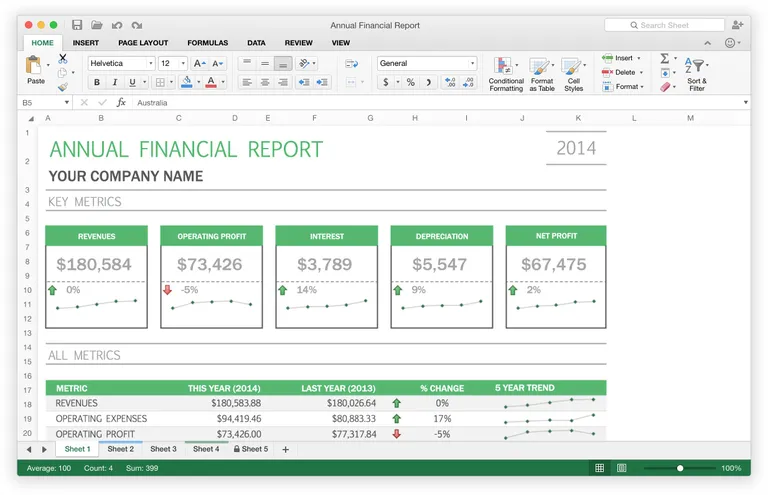Click the Search Sheet field
This screenshot has width=768, height=495.
[664, 25]
